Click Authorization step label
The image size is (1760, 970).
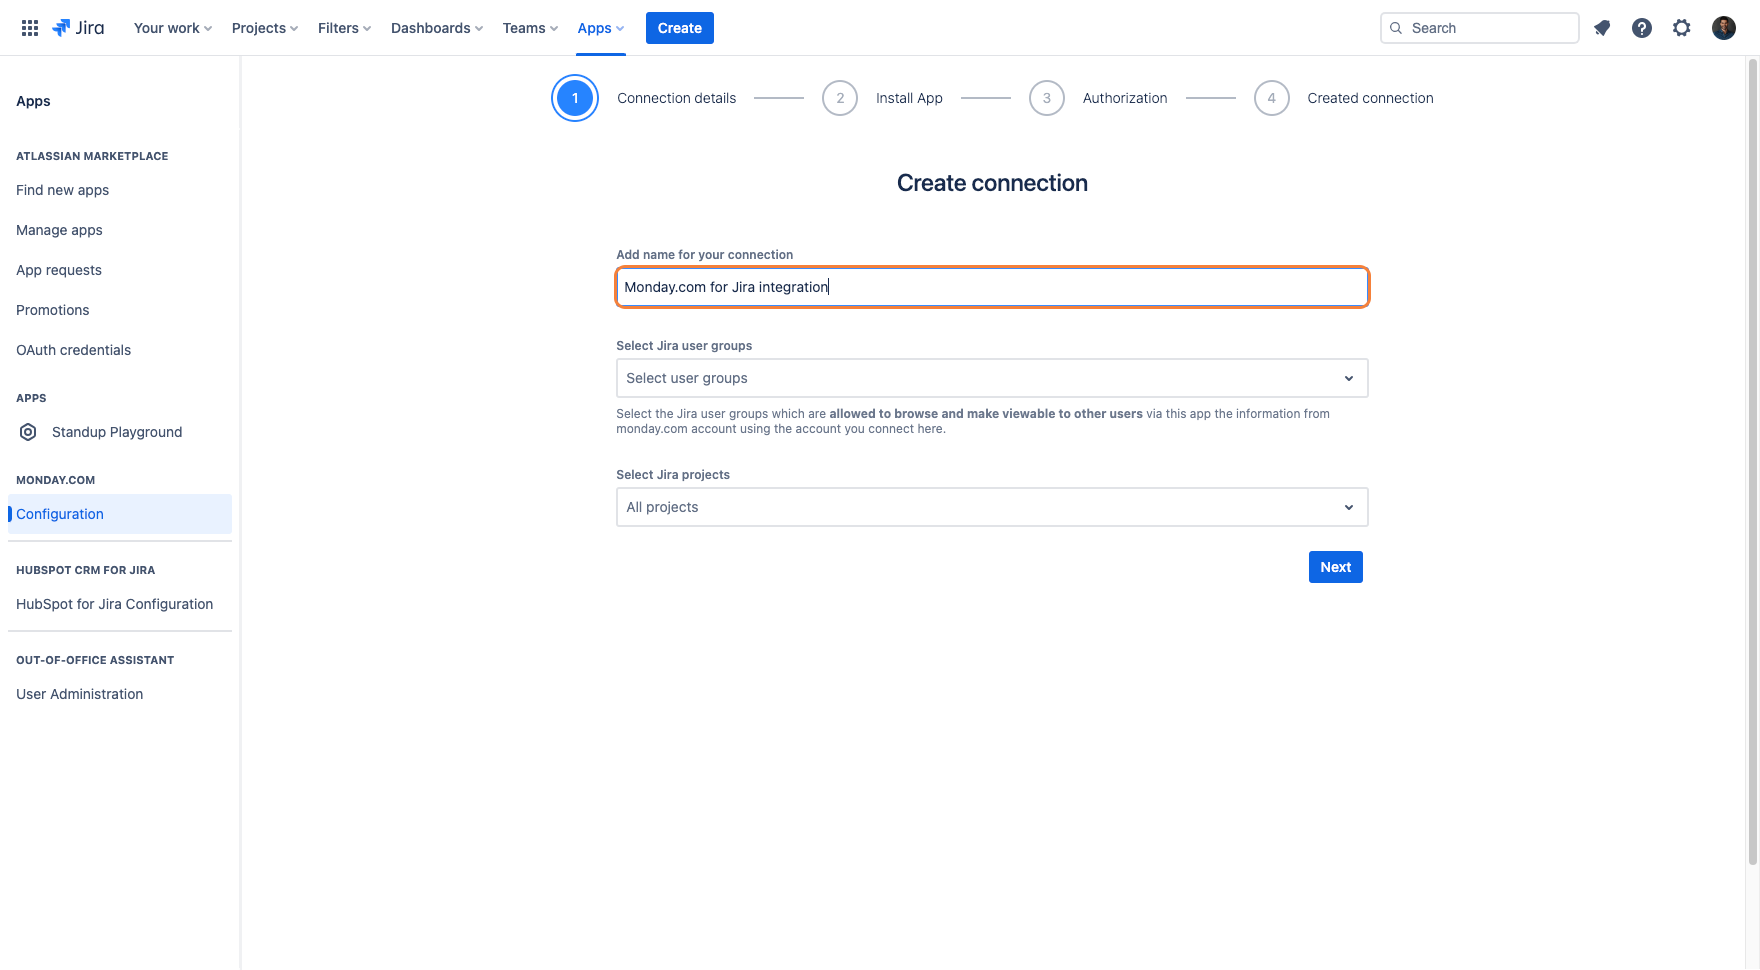[x=1125, y=98]
